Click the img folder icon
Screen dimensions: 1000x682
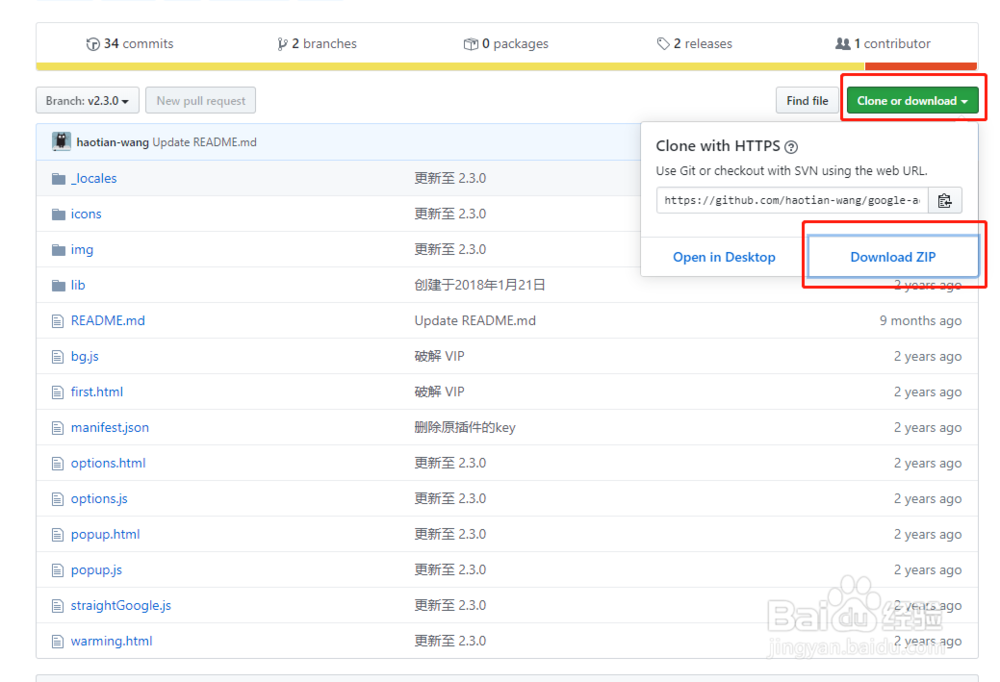tap(59, 249)
